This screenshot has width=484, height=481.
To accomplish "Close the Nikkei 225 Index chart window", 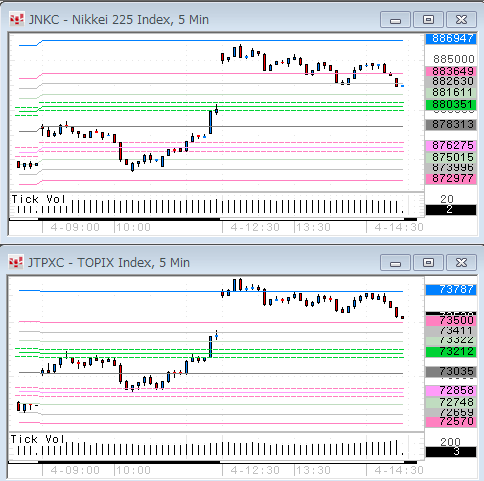I will (461, 20).
